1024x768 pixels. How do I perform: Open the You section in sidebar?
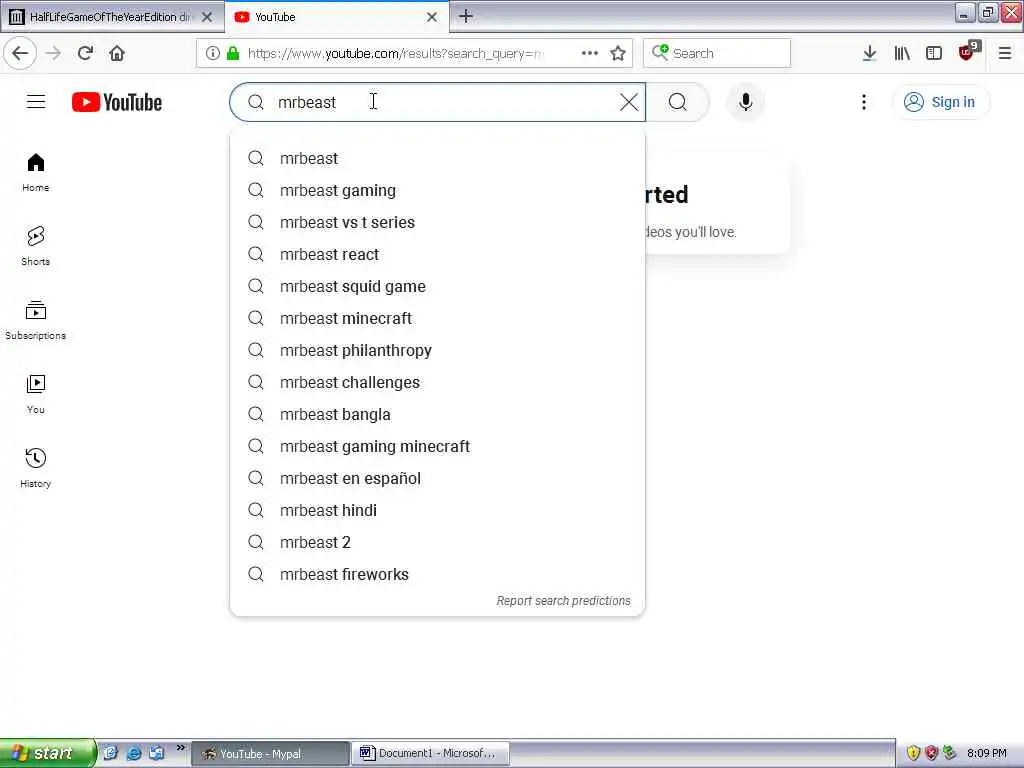pyautogui.click(x=36, y=394)
